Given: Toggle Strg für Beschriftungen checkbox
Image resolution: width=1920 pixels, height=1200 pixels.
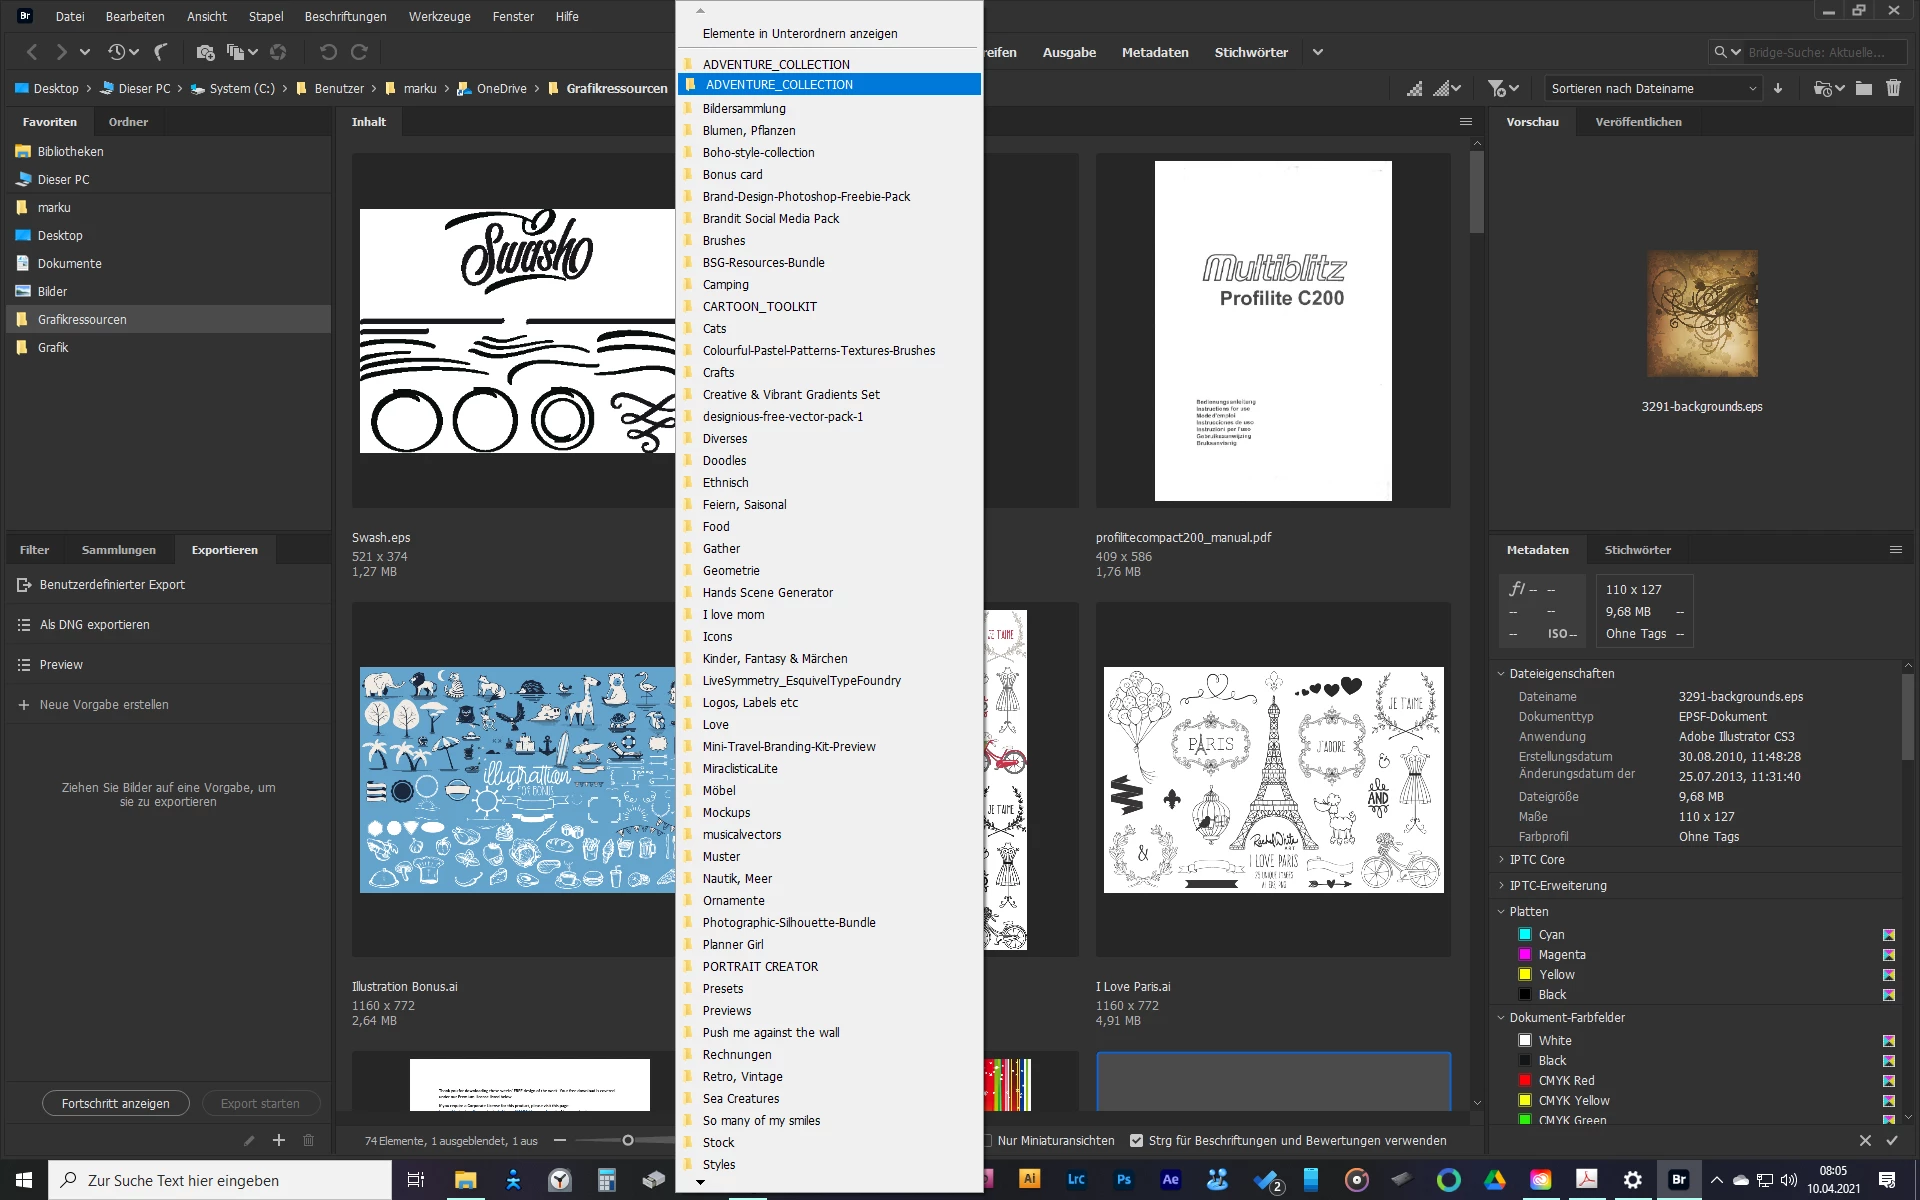Looking at the screenshot, I should [x=1136, y=1140].
